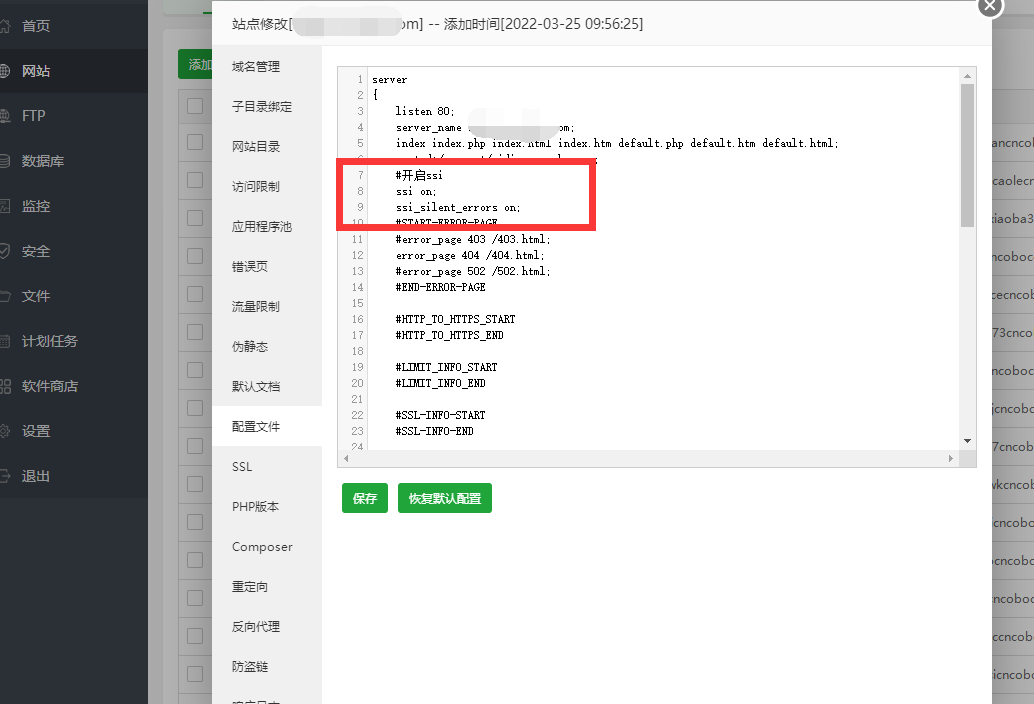1034x704 pixels.
Task: Check the second row checkbox in site list
Action: point(195,180)
